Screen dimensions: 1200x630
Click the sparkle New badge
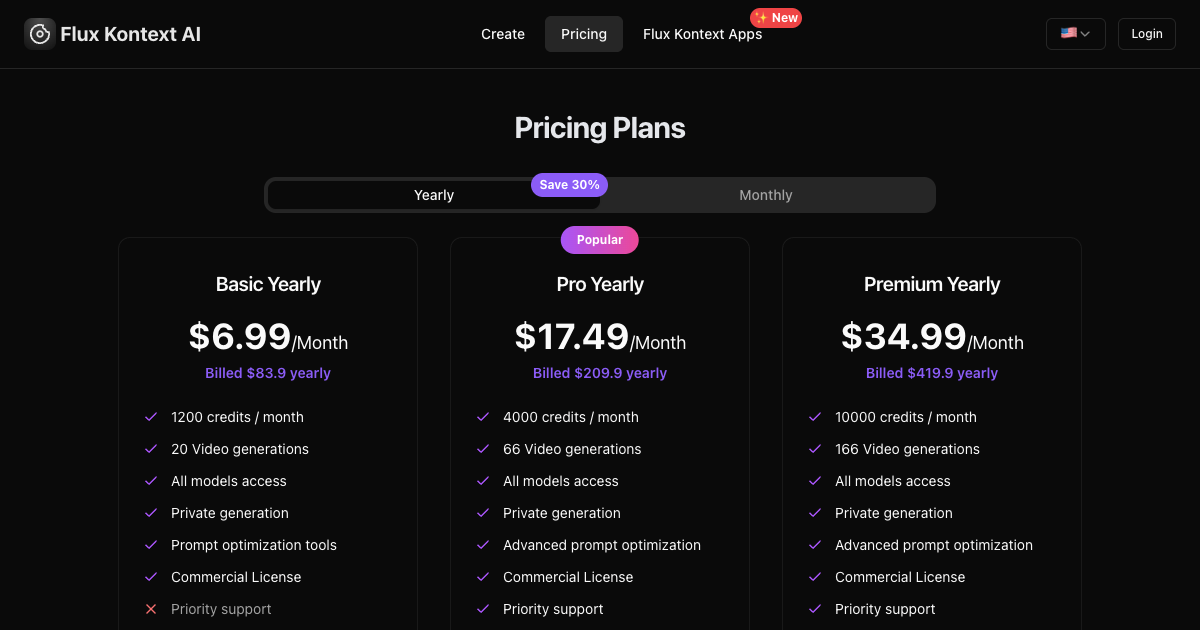pos(776,18)
